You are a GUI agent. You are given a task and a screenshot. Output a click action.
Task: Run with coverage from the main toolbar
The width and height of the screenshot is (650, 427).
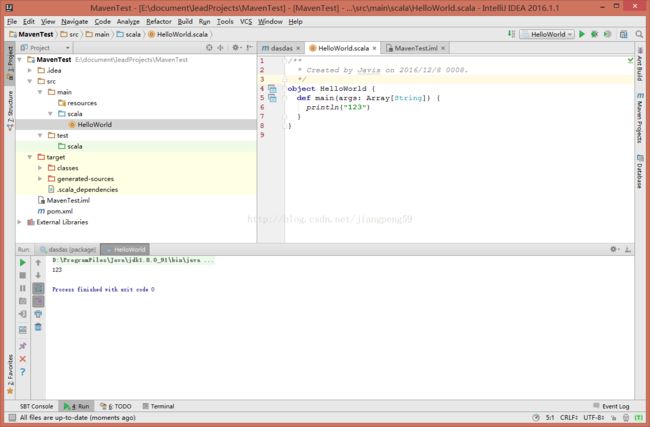click(x=607, y=34)
